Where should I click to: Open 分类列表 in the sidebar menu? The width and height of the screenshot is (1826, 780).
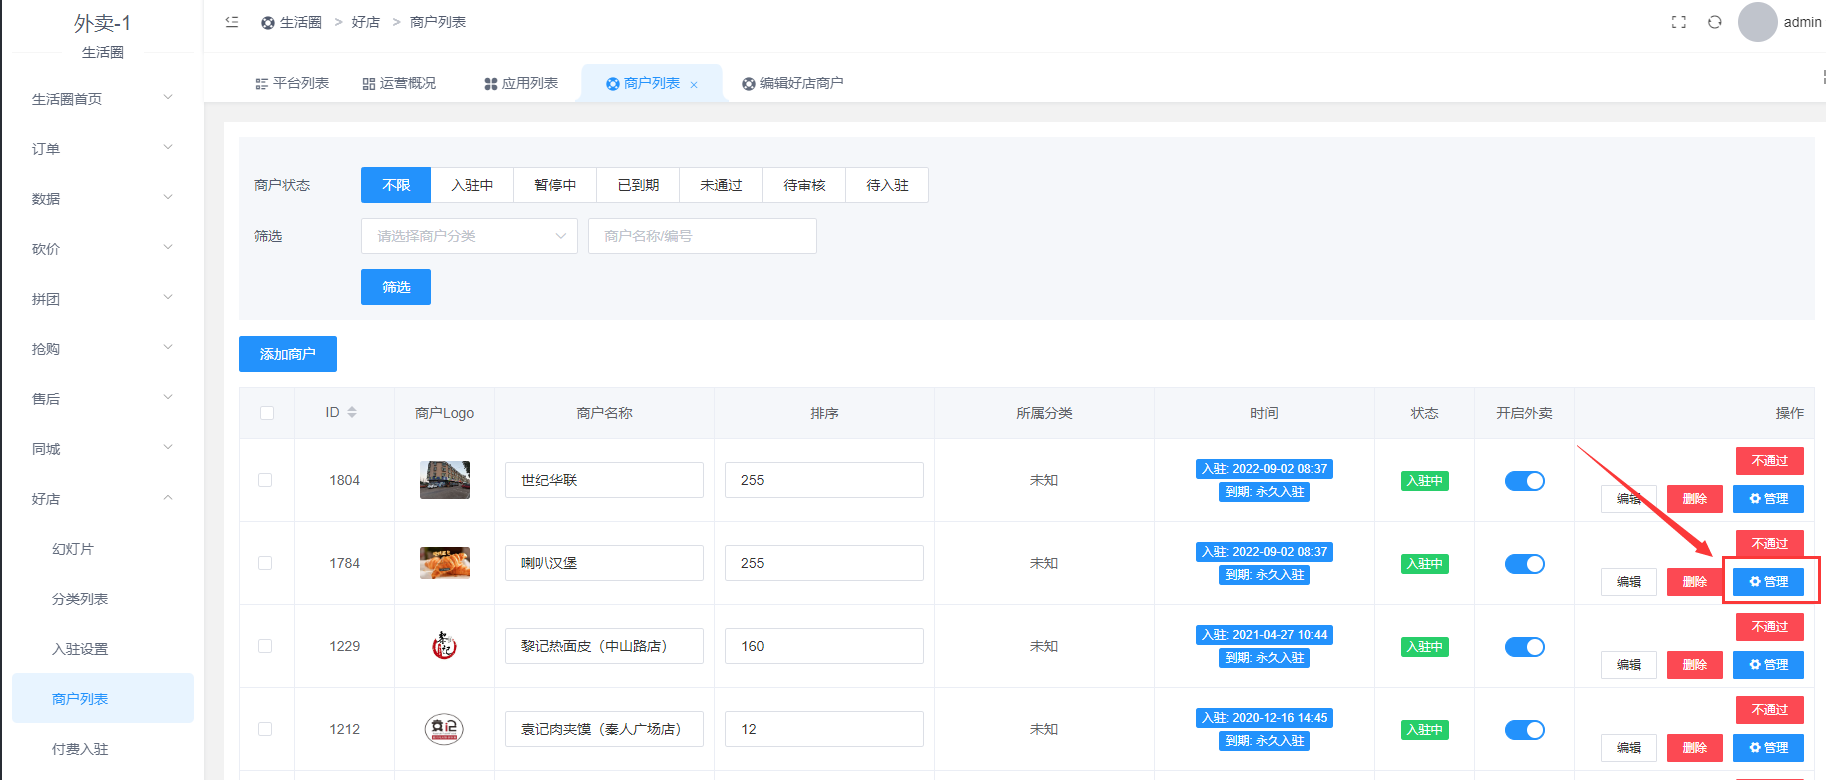point(80,599)
